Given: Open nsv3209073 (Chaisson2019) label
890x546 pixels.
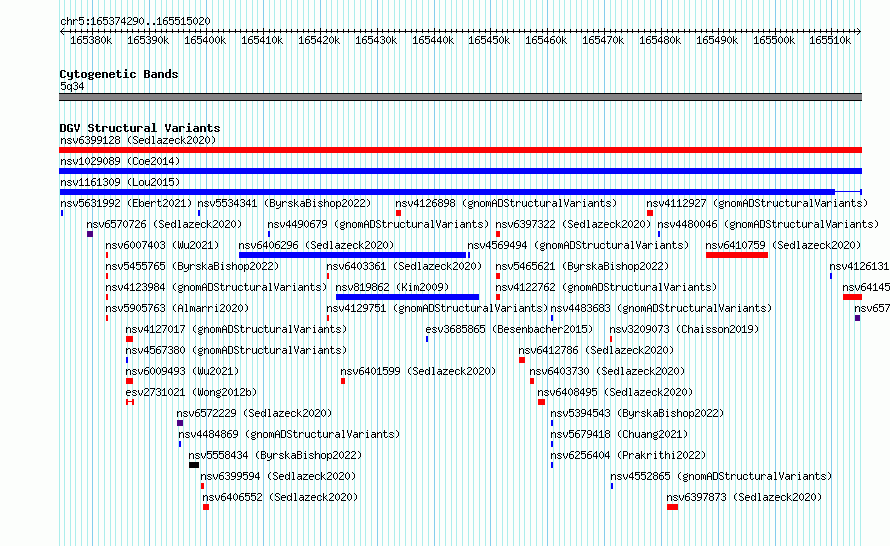Looking at the screenshot, I should [684, 329].
